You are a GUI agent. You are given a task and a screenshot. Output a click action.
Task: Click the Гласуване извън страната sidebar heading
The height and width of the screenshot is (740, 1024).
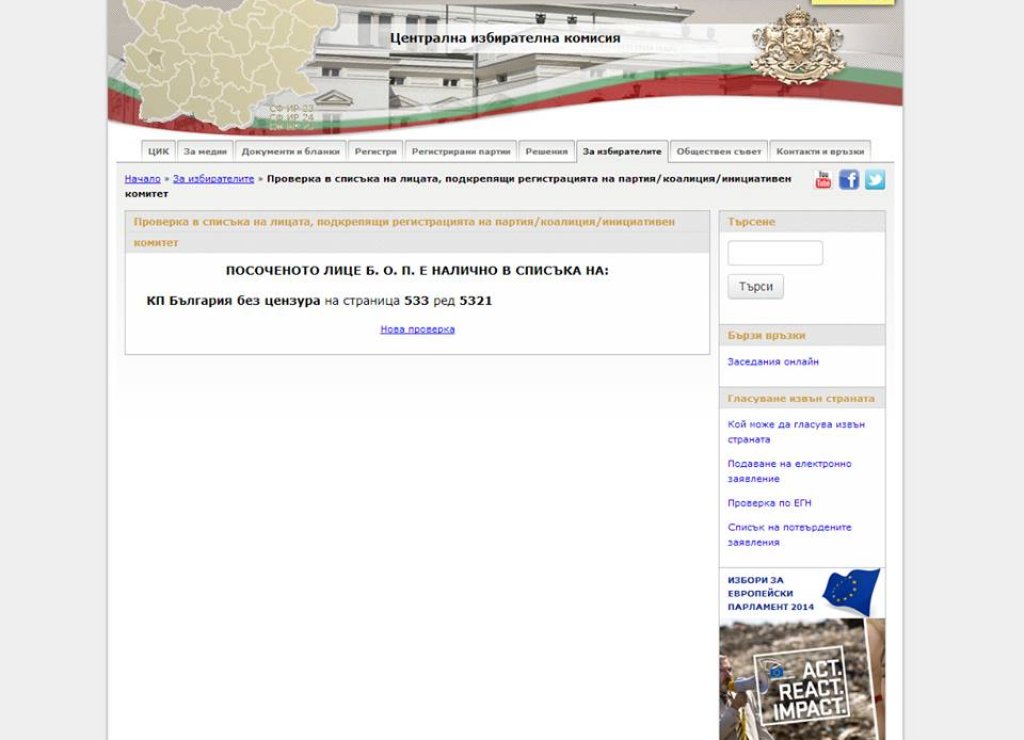[801, 398]
